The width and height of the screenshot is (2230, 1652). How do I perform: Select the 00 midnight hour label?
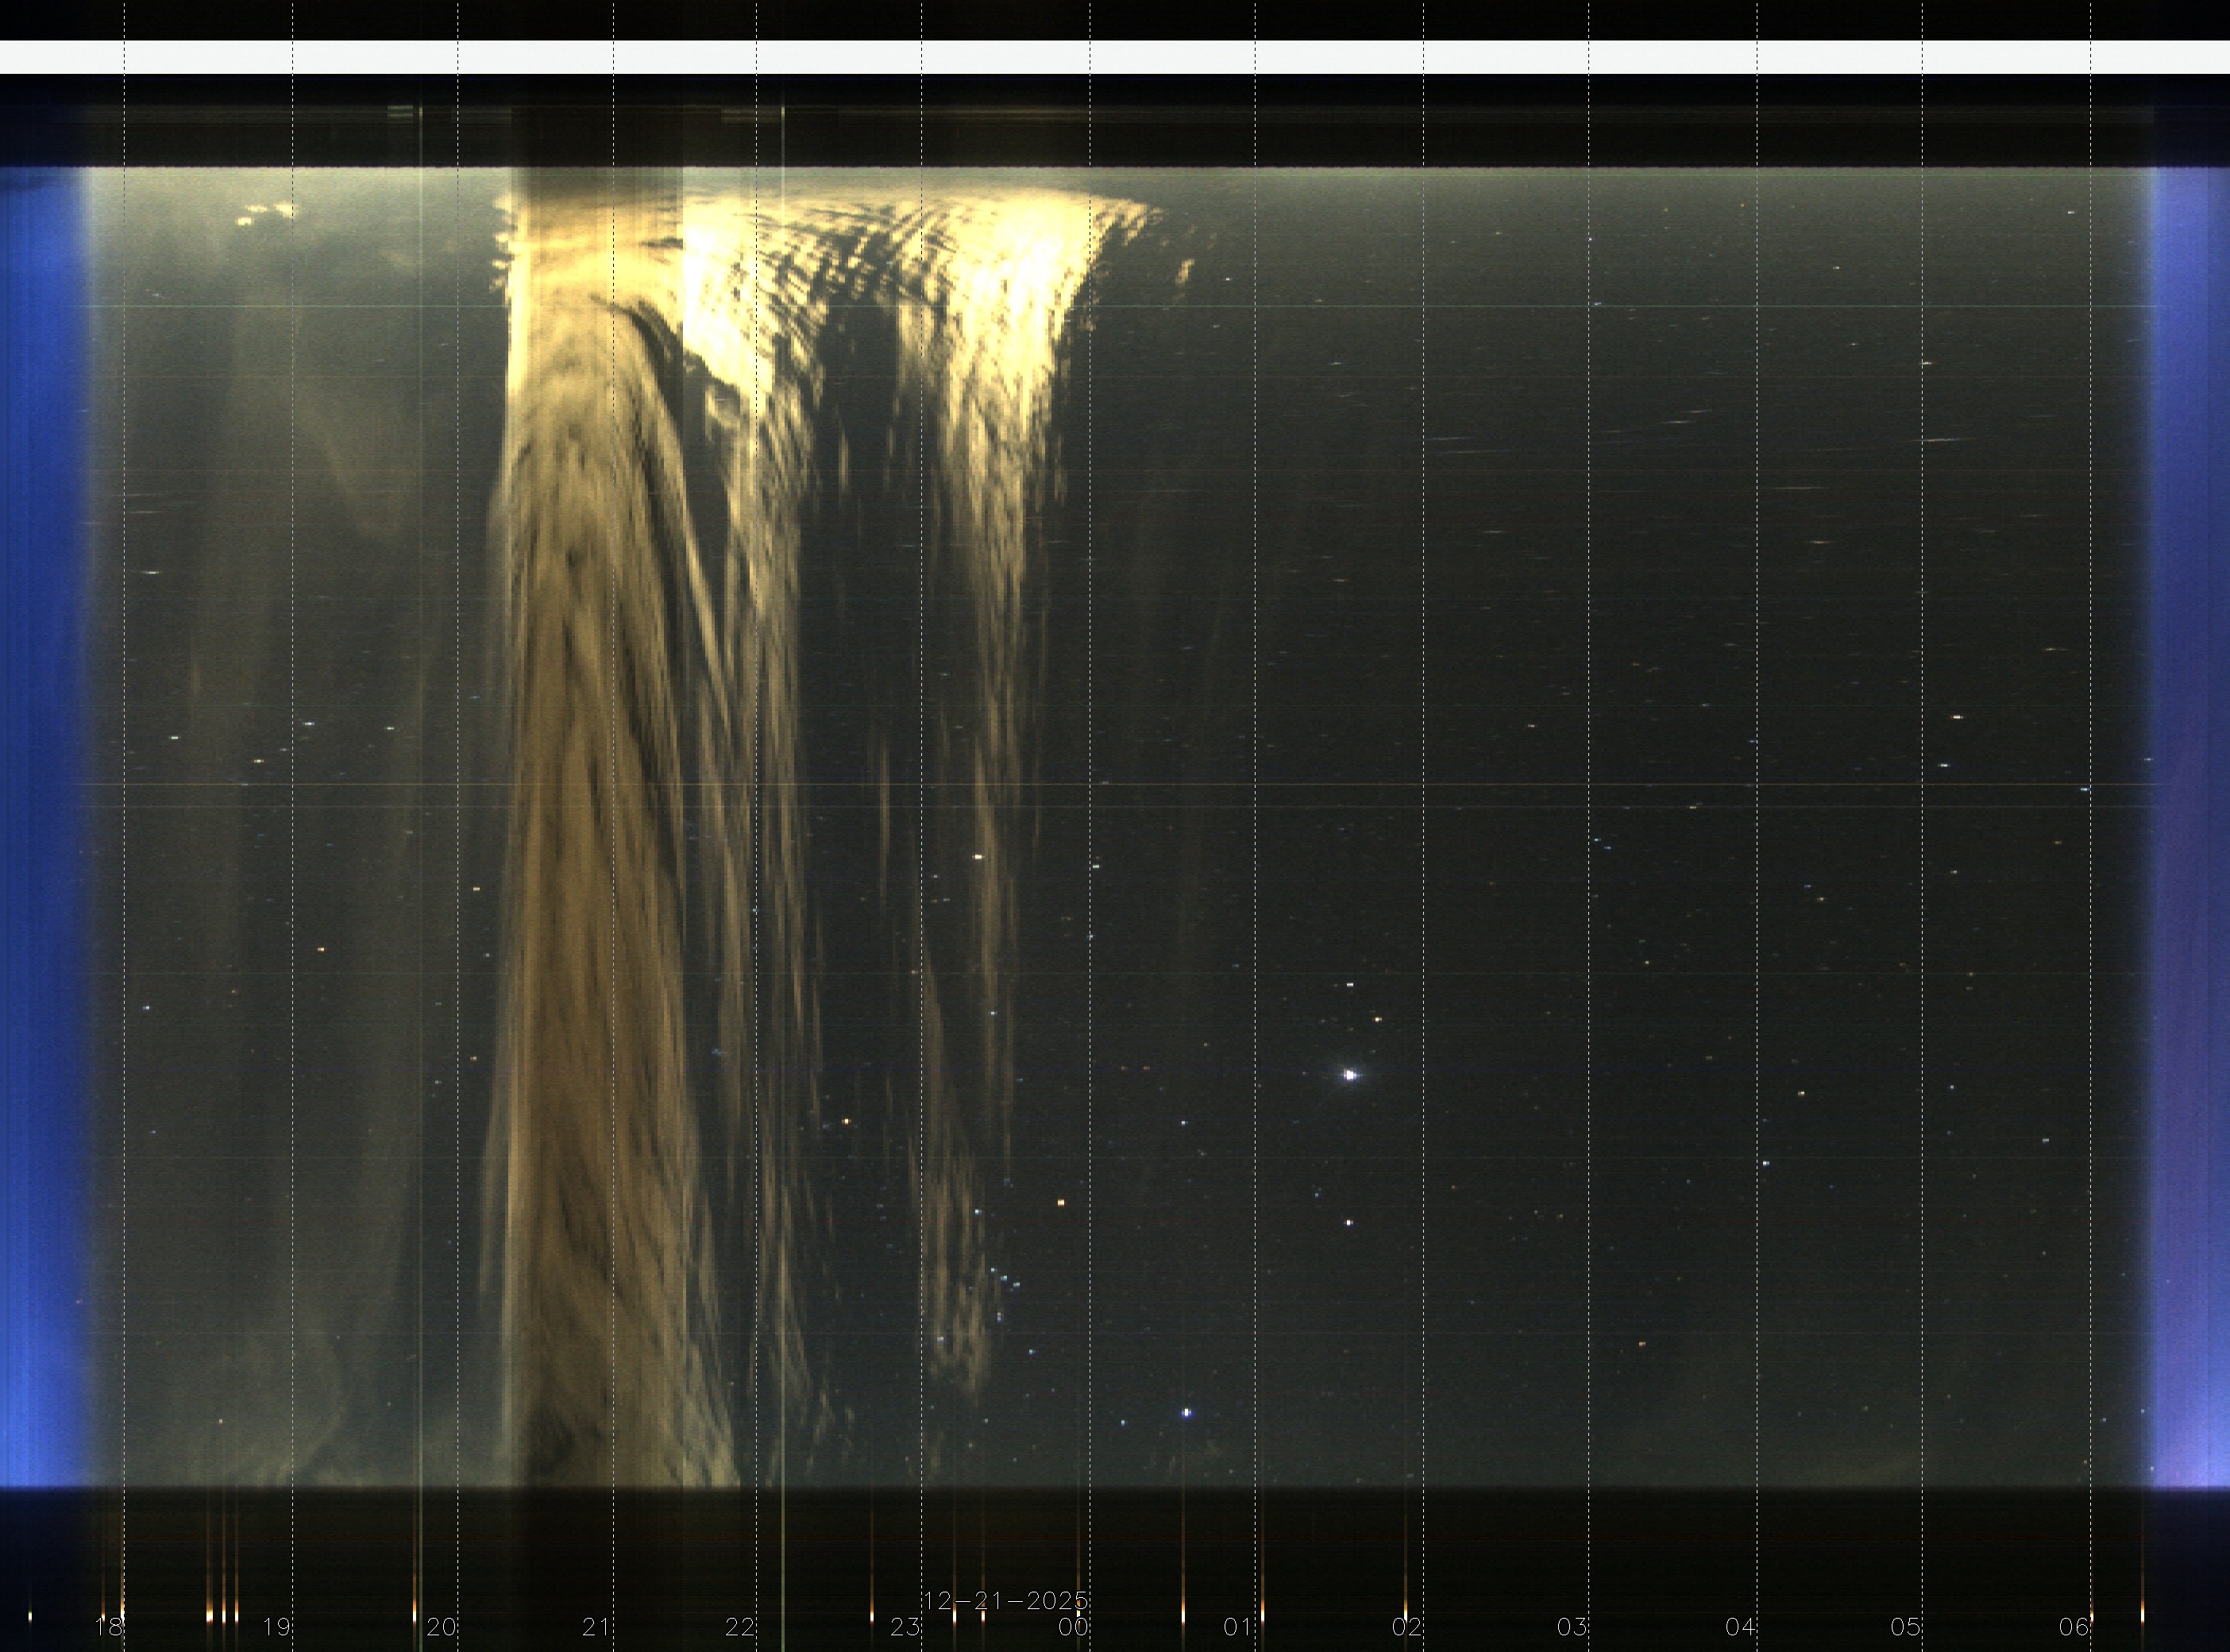click(1073, 1627)
